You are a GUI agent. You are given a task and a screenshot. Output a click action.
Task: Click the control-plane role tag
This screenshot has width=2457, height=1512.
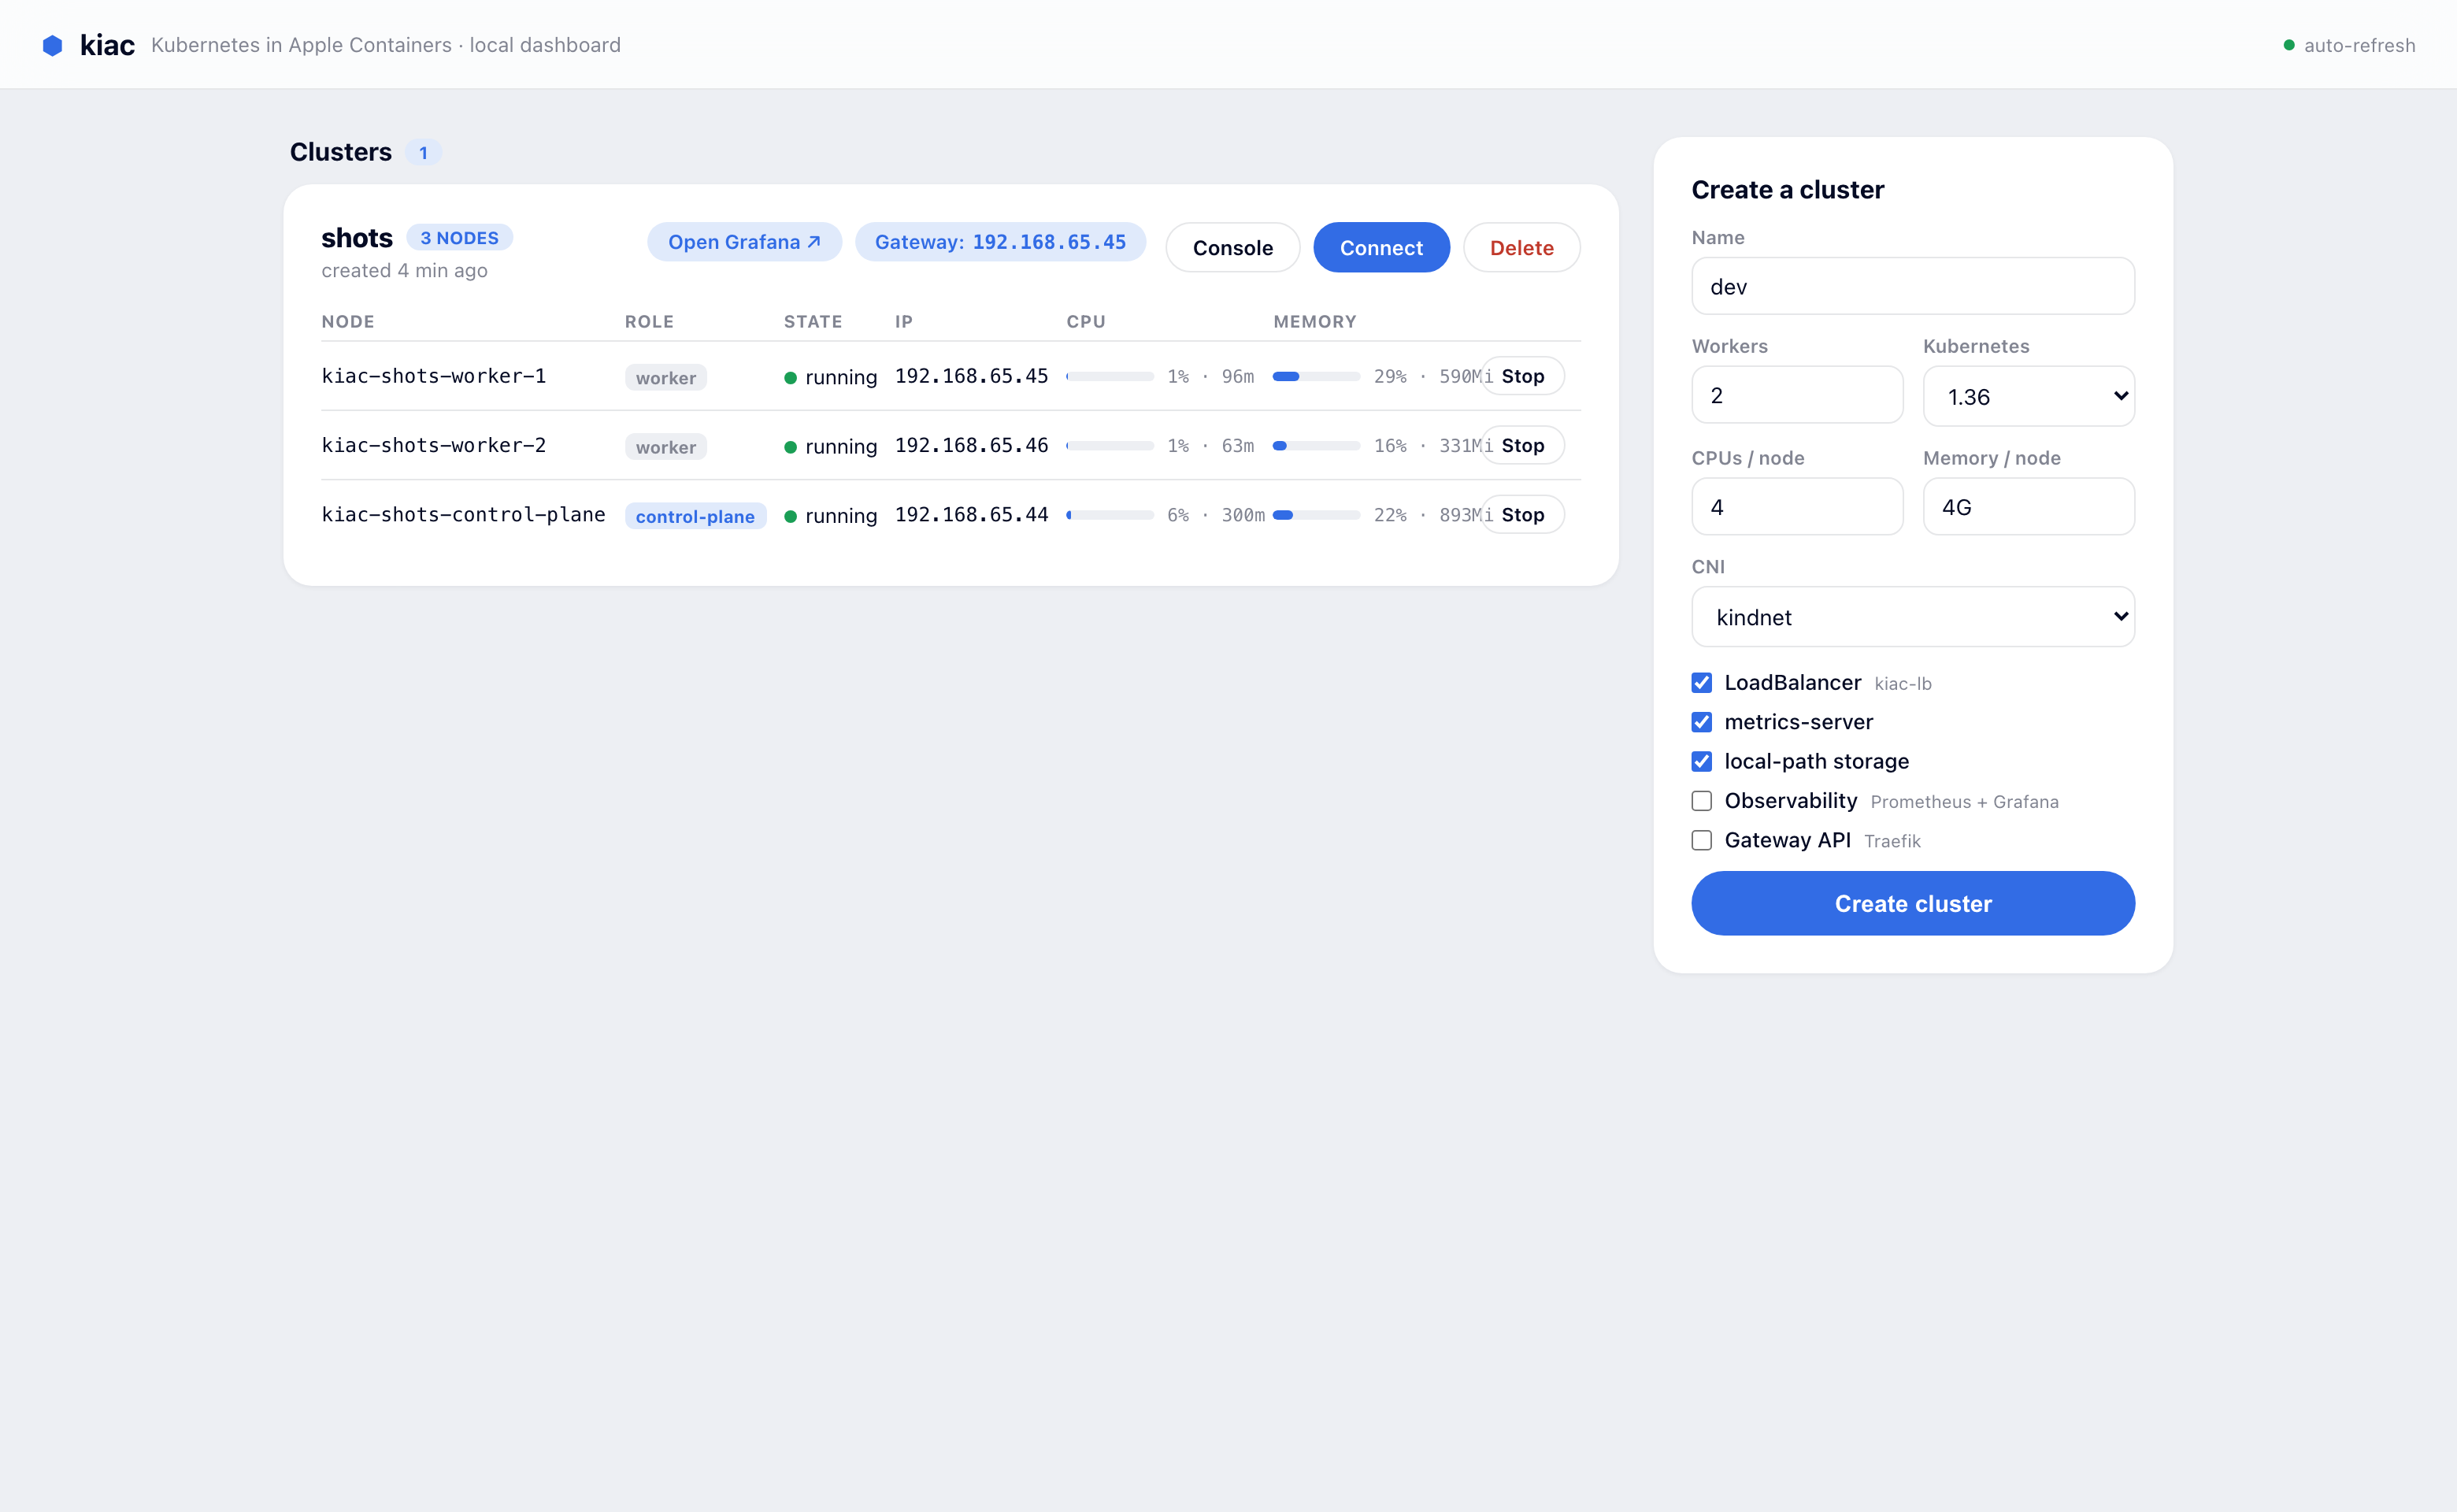pyautogui.click(x=695, y=516)
